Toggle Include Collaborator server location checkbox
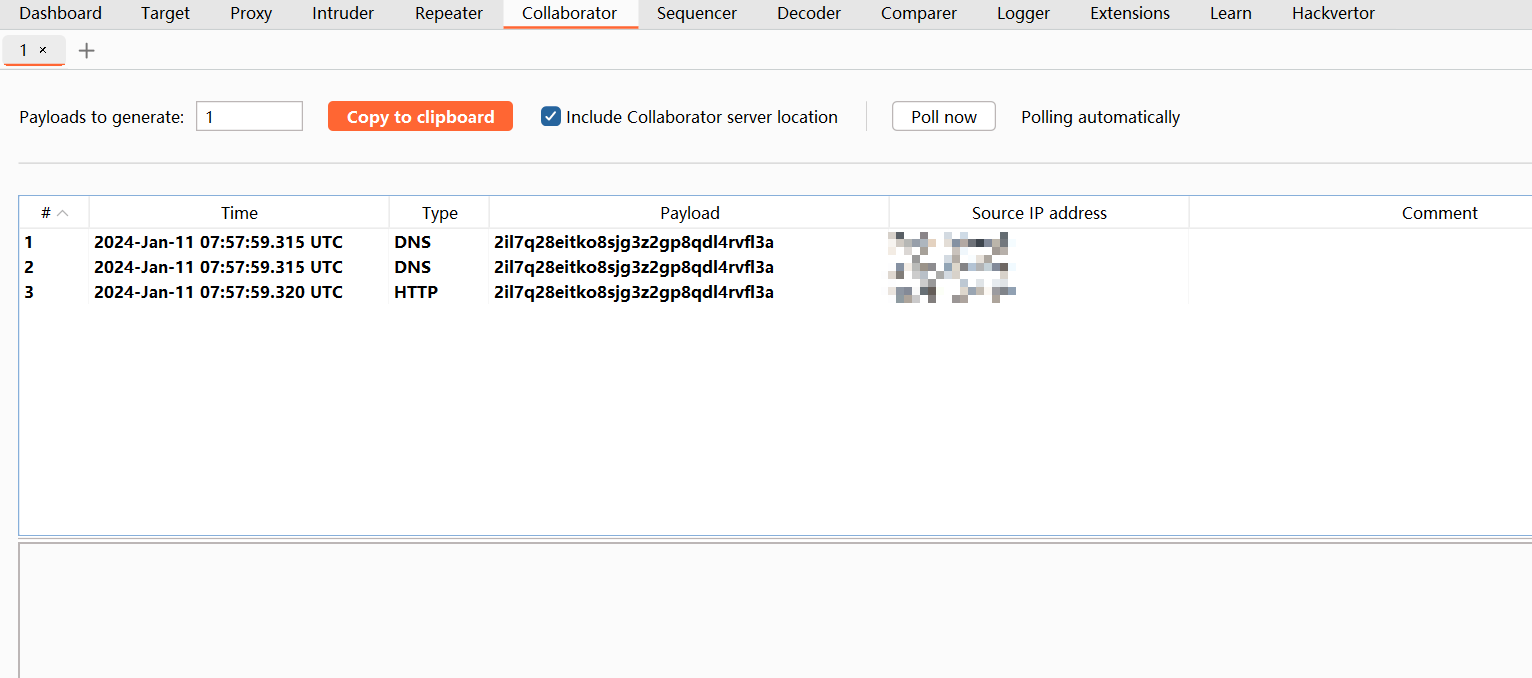Viewport: 1532px width, 678px height. (551, 117)
